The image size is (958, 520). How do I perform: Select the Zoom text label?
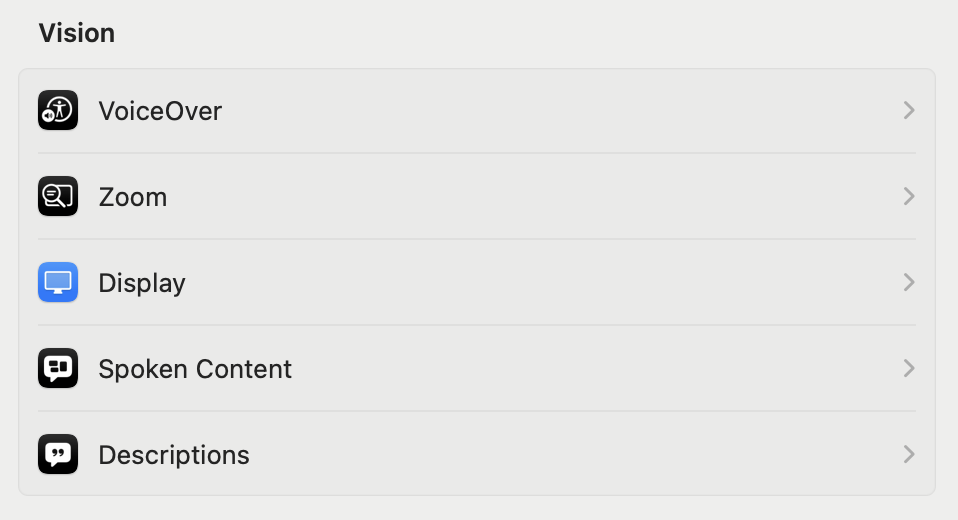(133, 197)
